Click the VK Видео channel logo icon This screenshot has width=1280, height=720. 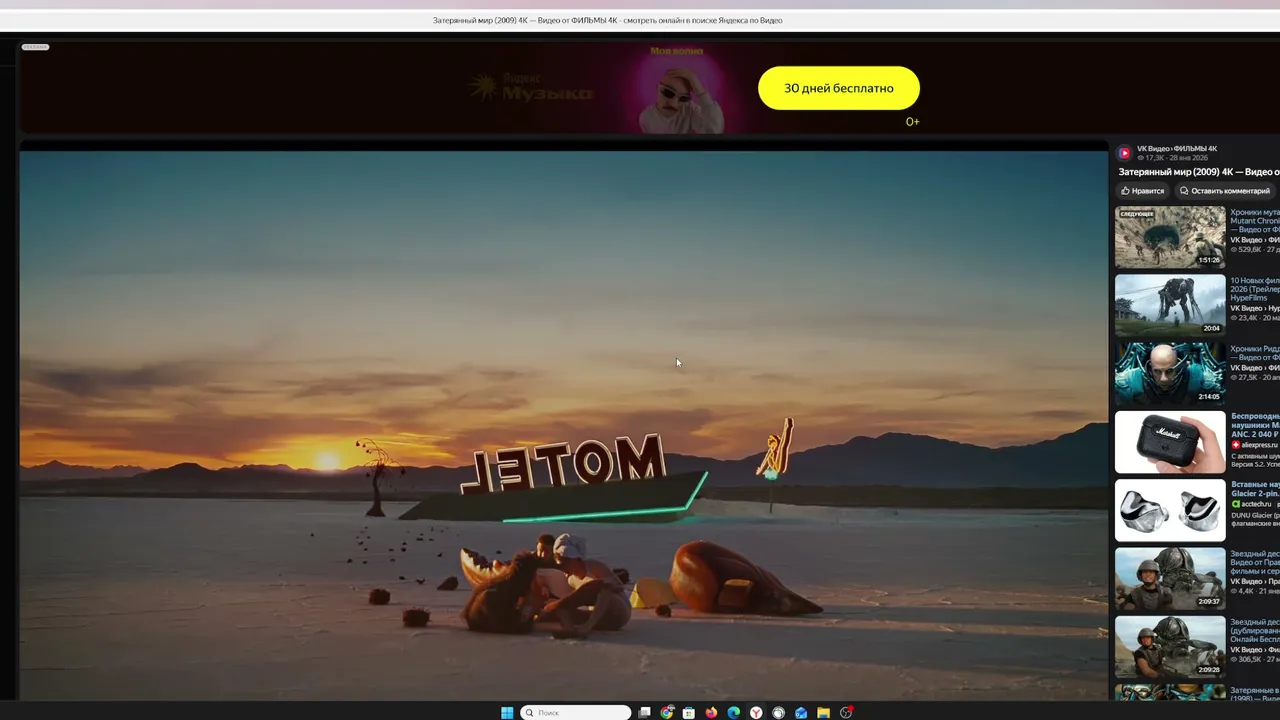[x=1125, y=153]
